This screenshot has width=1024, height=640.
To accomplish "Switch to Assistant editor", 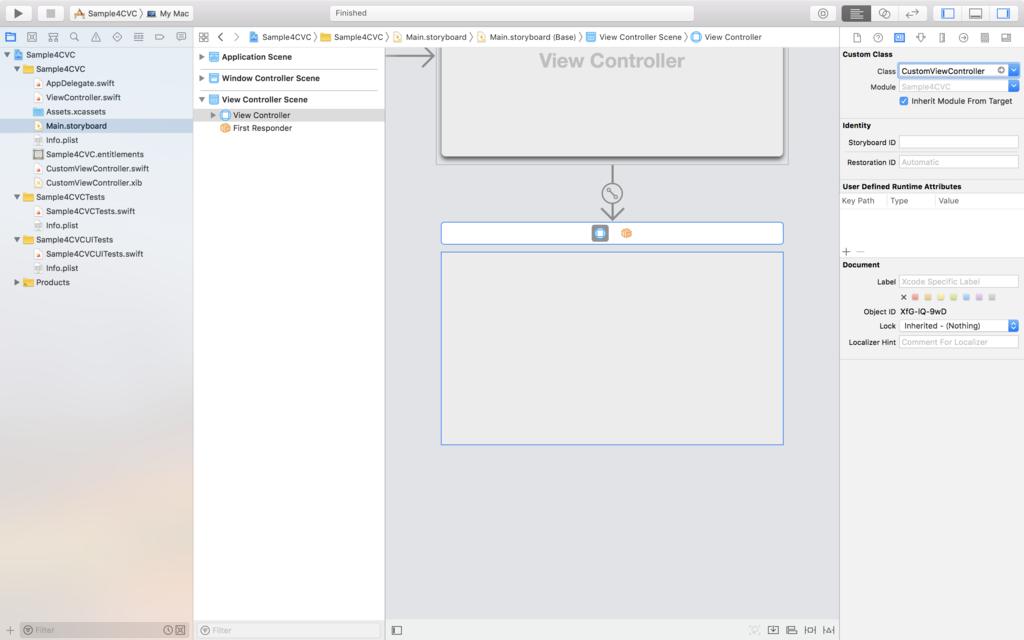I will click(x=884, y=13).
